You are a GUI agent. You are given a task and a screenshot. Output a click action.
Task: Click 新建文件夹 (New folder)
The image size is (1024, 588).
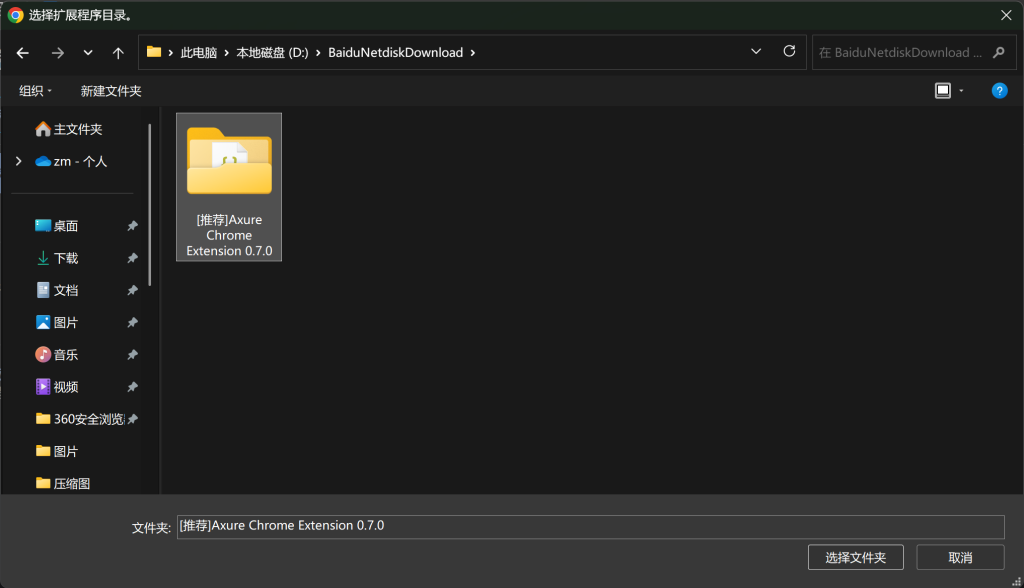click(x=111, y=91)
